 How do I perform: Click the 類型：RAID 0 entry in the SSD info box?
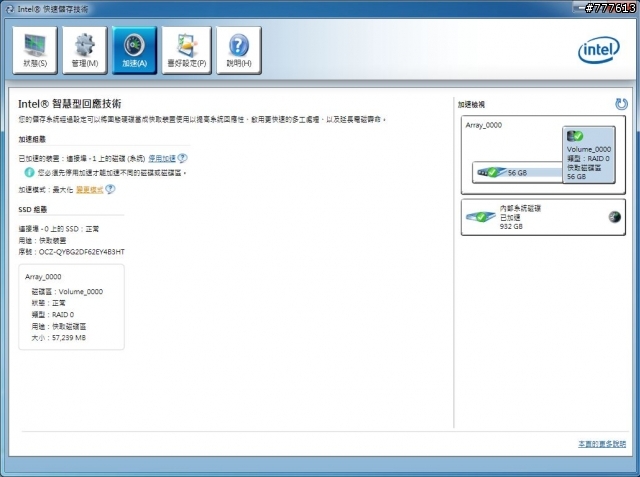53,315
